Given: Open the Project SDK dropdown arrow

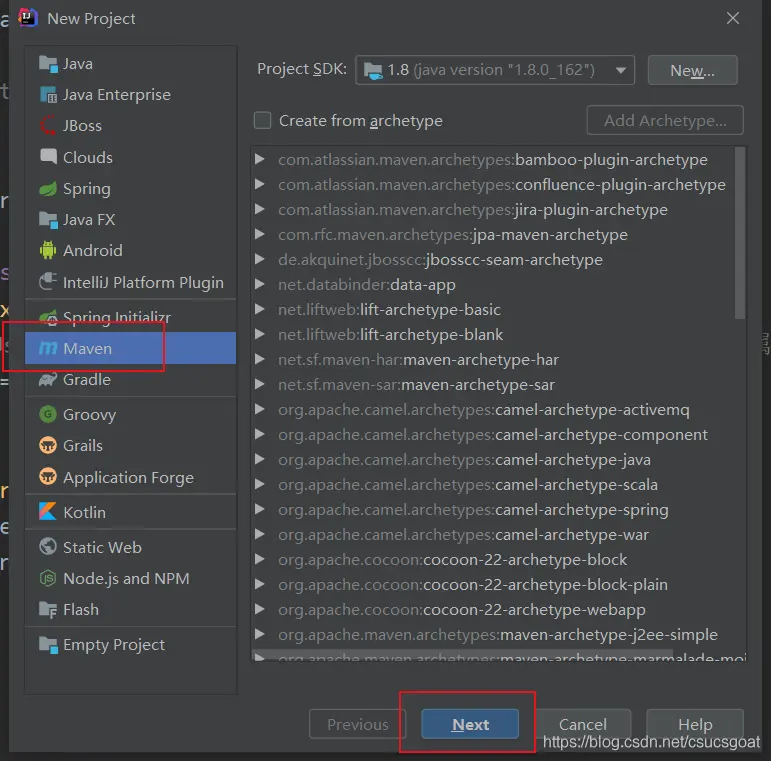Looking at the screenshot, I should pyautogui.click(x=621, y=70).
